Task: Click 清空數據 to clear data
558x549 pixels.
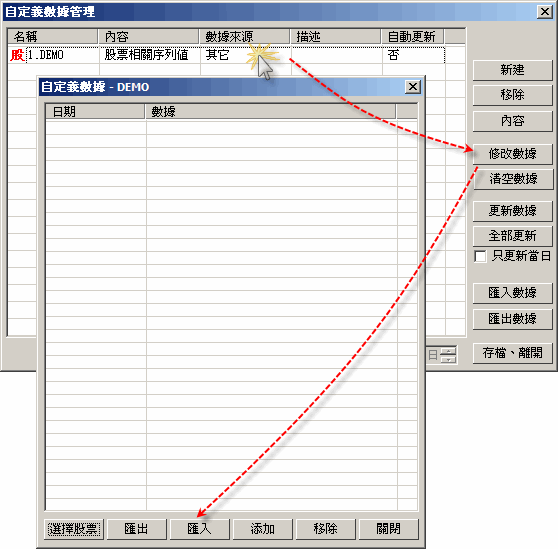Action: [512, 179]
